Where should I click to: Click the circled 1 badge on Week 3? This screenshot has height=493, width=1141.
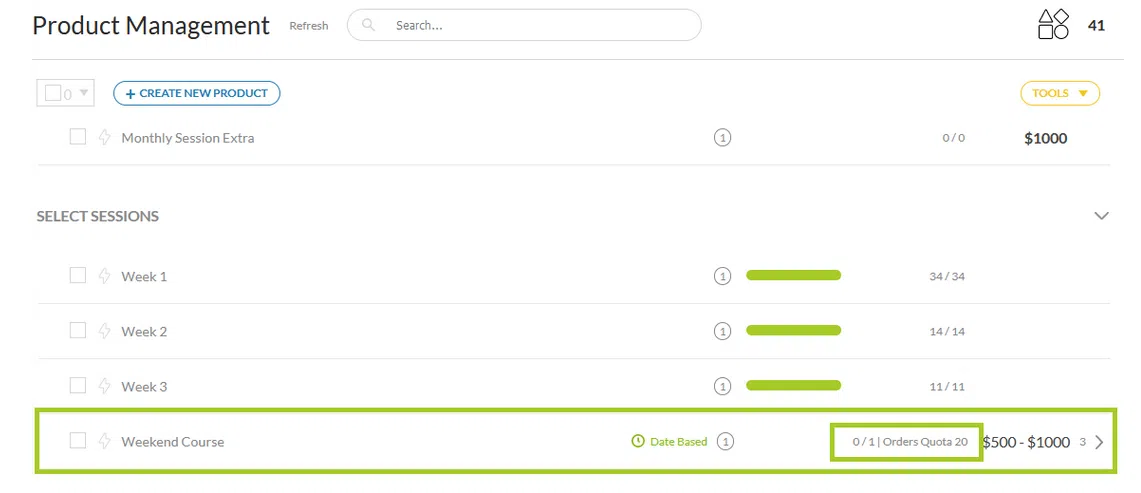(722, 386)
